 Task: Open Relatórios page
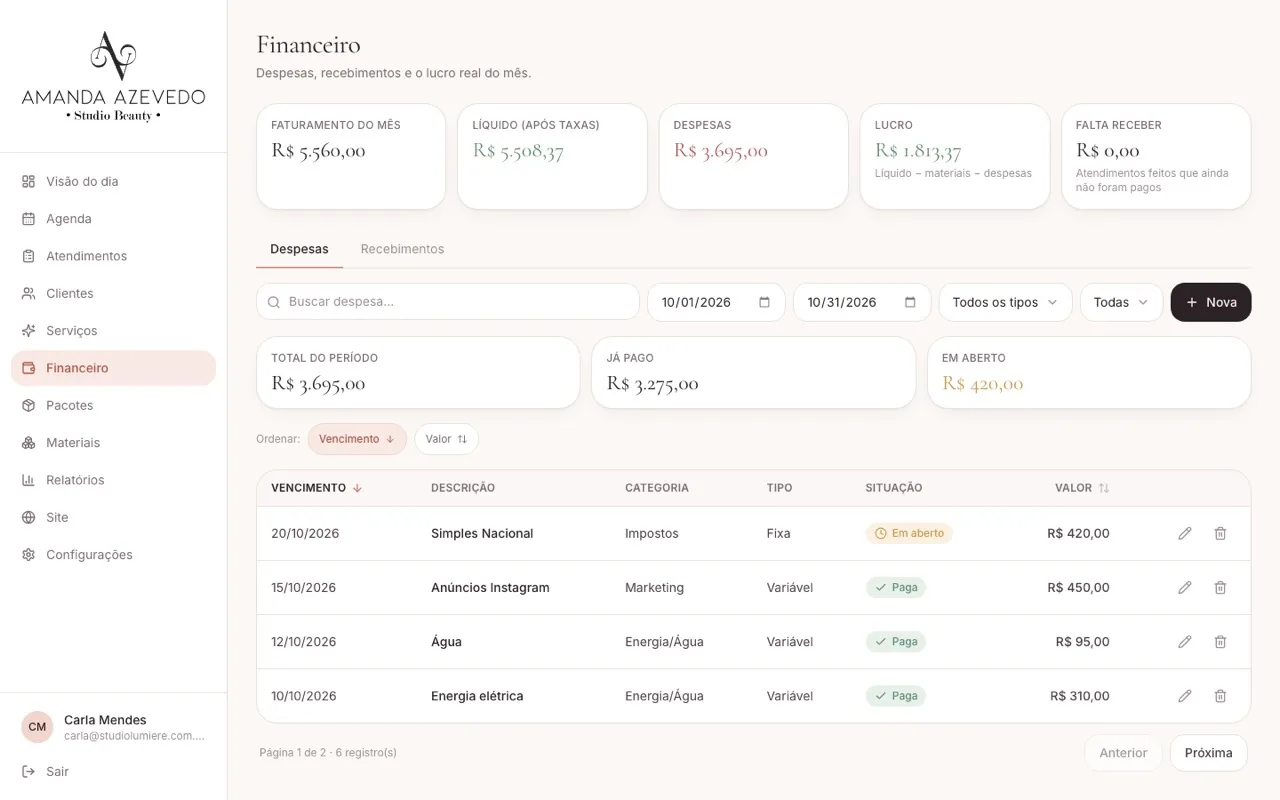(x=113, y=480)
